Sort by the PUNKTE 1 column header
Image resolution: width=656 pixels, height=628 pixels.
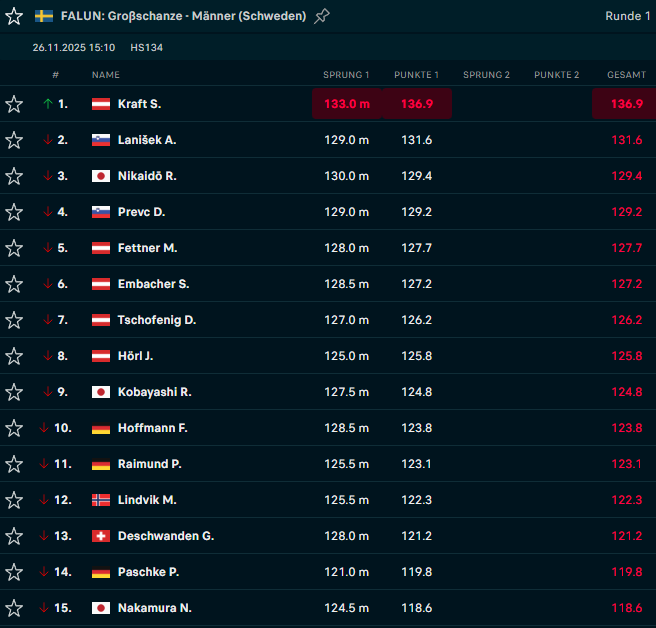click(416, 75)
